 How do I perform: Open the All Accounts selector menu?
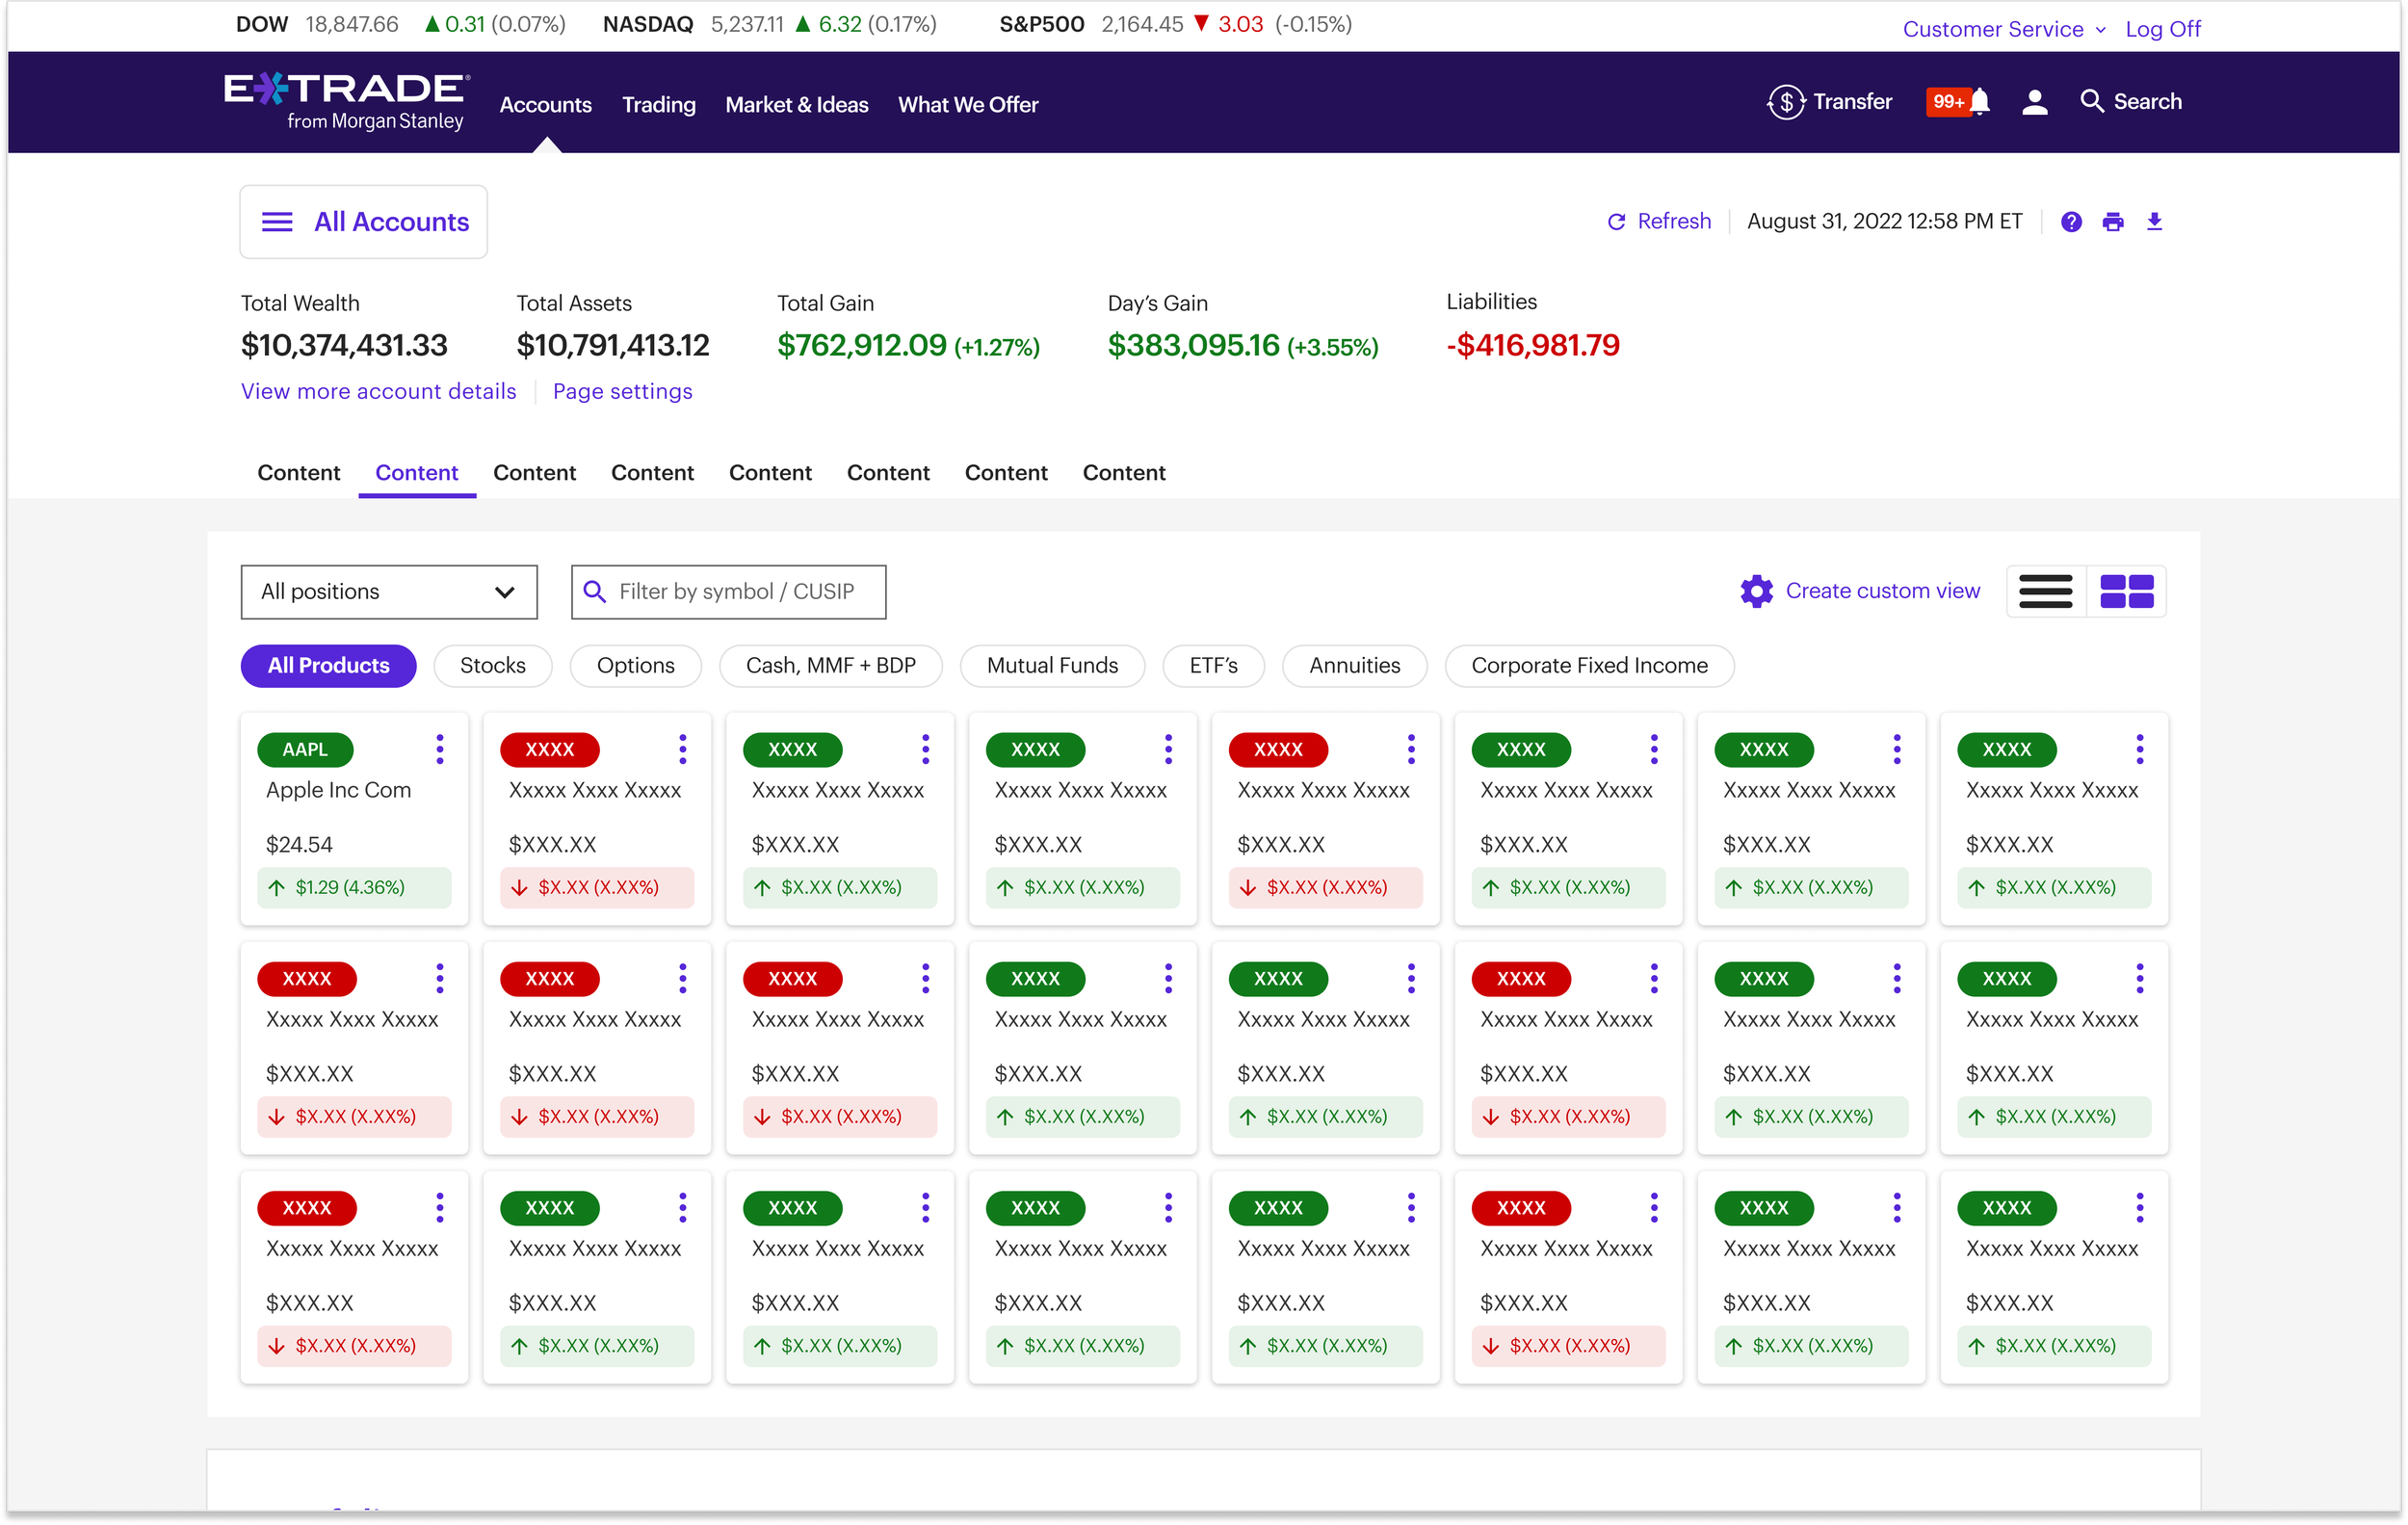[364, 222]
